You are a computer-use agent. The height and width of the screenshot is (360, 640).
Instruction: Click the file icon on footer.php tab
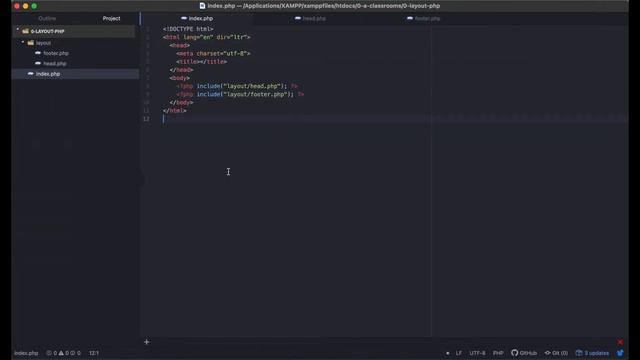point(410,18)
